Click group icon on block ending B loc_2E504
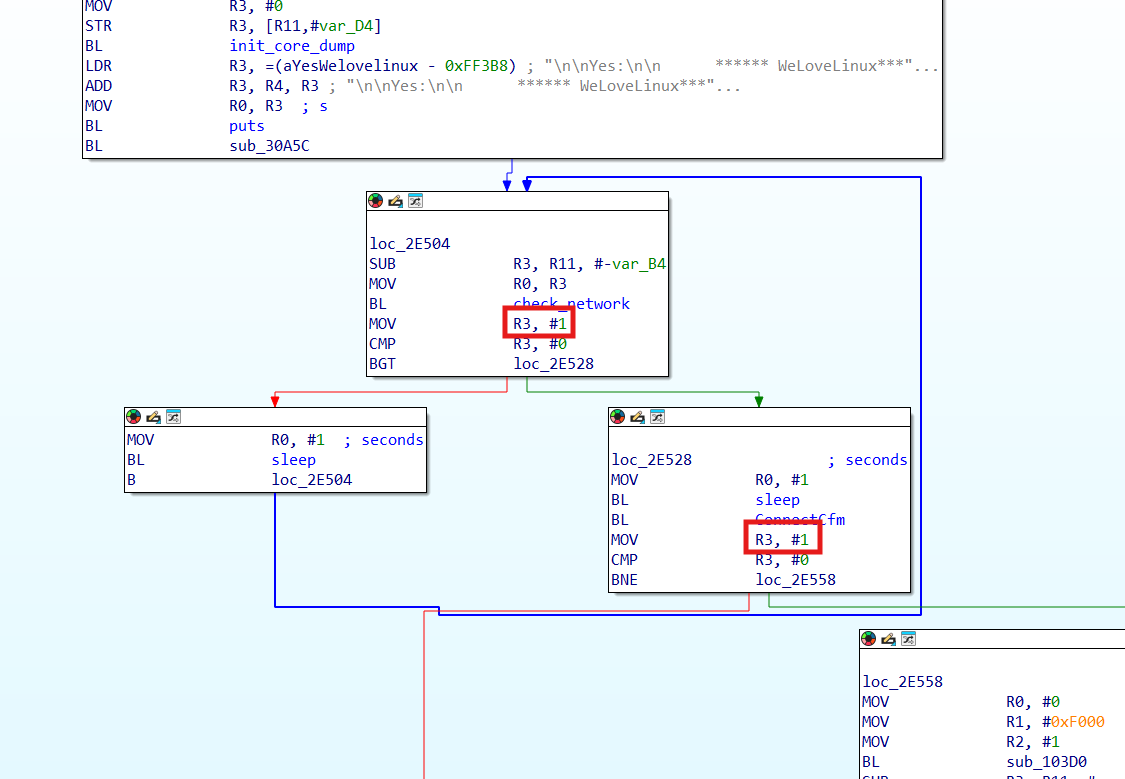 [x=174, y=417]
